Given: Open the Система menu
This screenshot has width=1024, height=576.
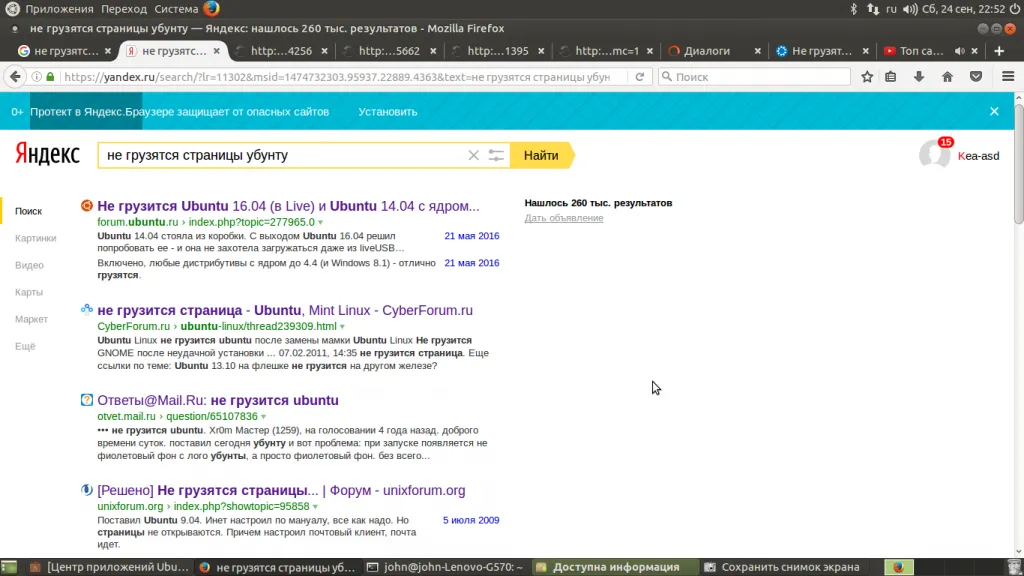Looking at the screenshot, I should pos(176,8).
